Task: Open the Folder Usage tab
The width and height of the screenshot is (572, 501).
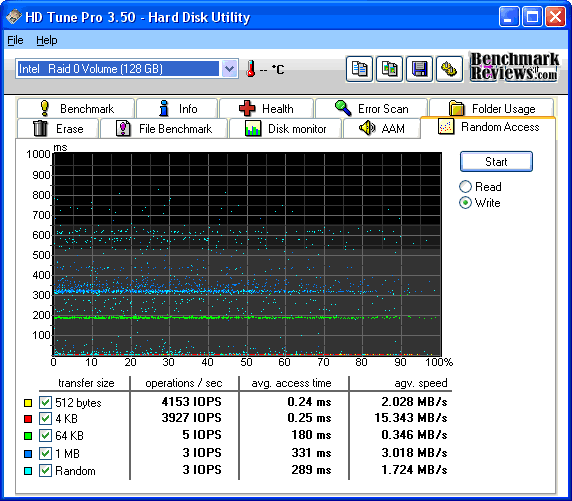Action: coord(492,108)
